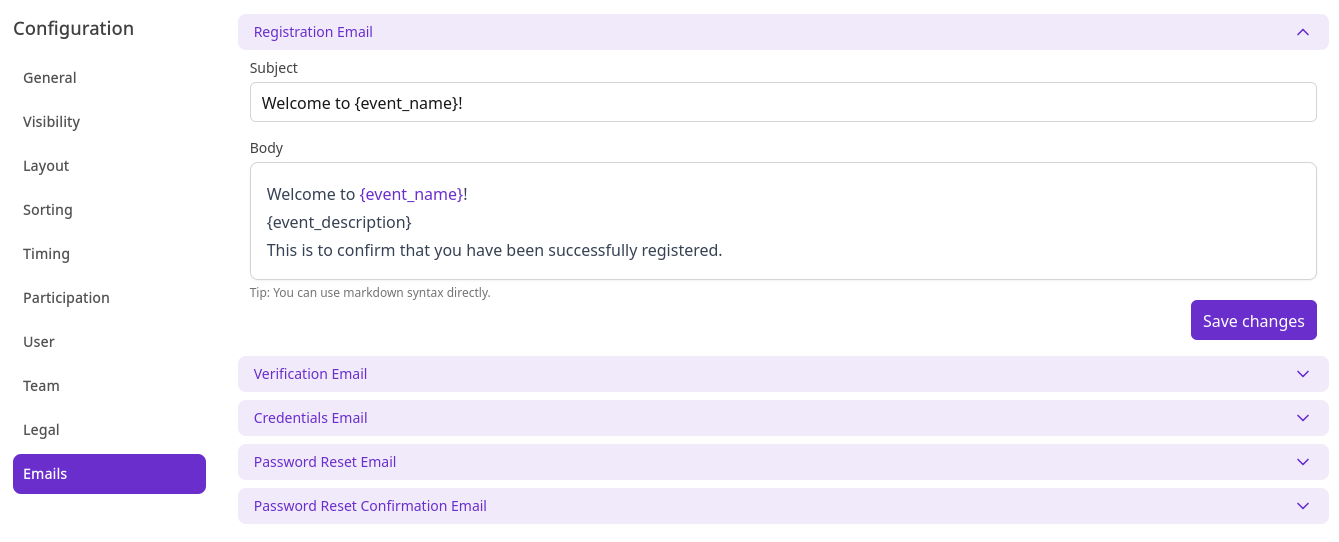Image resolution: width=1339 pixels, height=542 pixels.
Task: Switch to Sorting settings
Action: coord(48,210)
